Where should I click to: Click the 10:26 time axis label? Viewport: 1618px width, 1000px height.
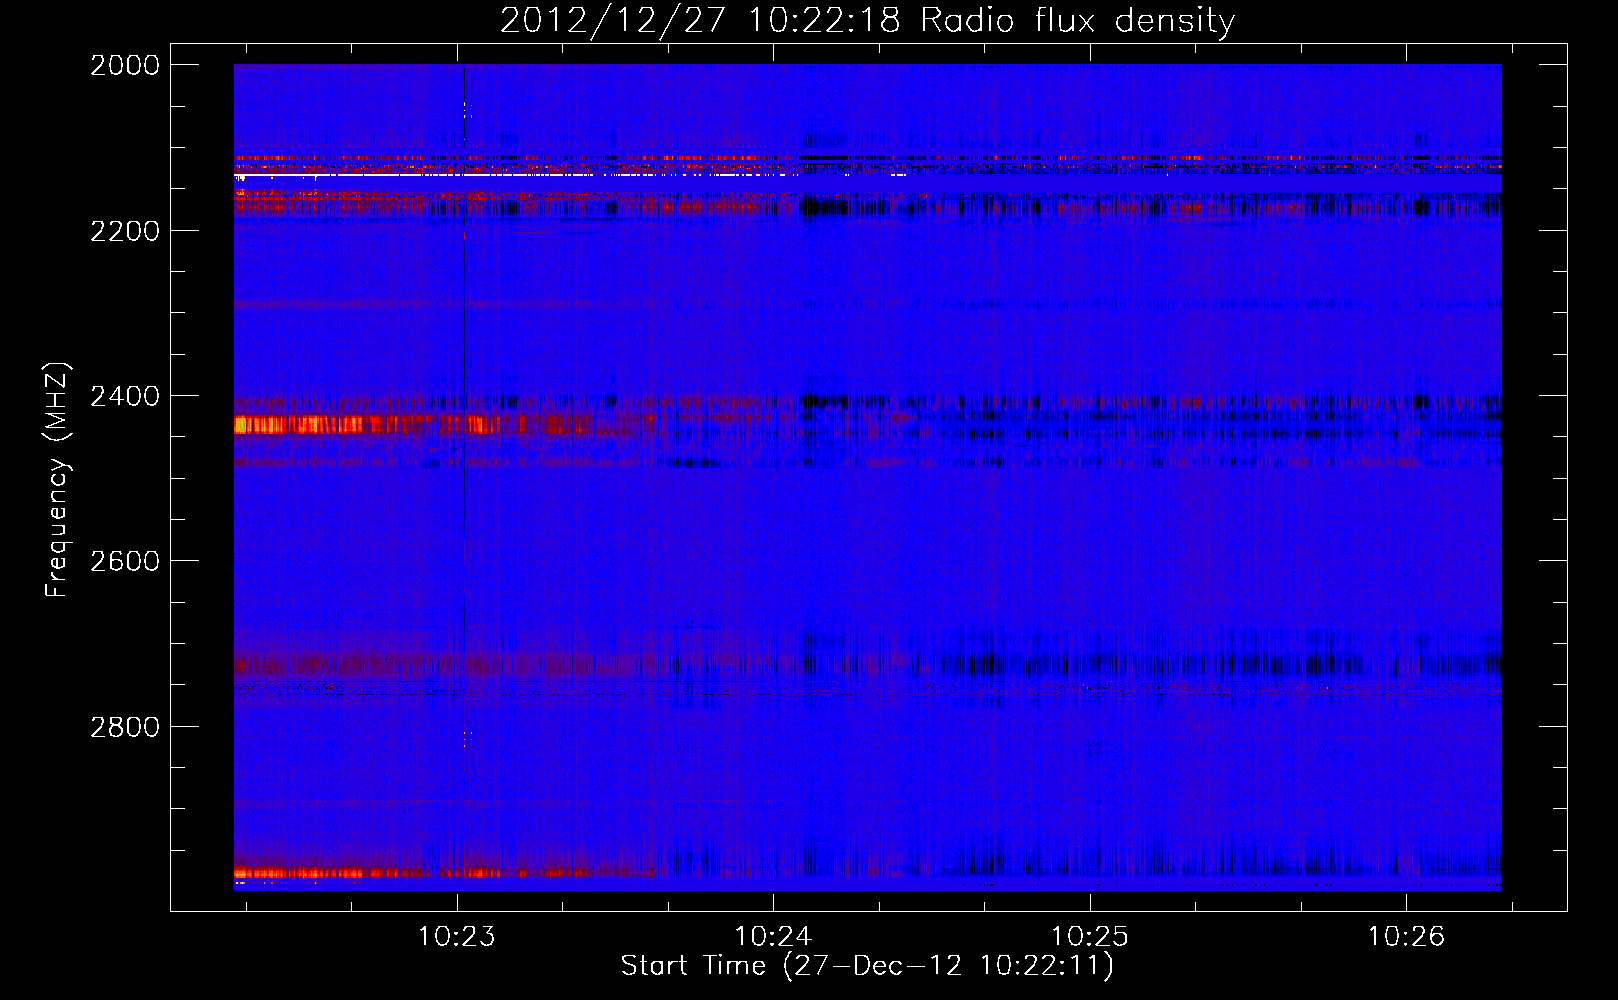tap(1406, 937)
